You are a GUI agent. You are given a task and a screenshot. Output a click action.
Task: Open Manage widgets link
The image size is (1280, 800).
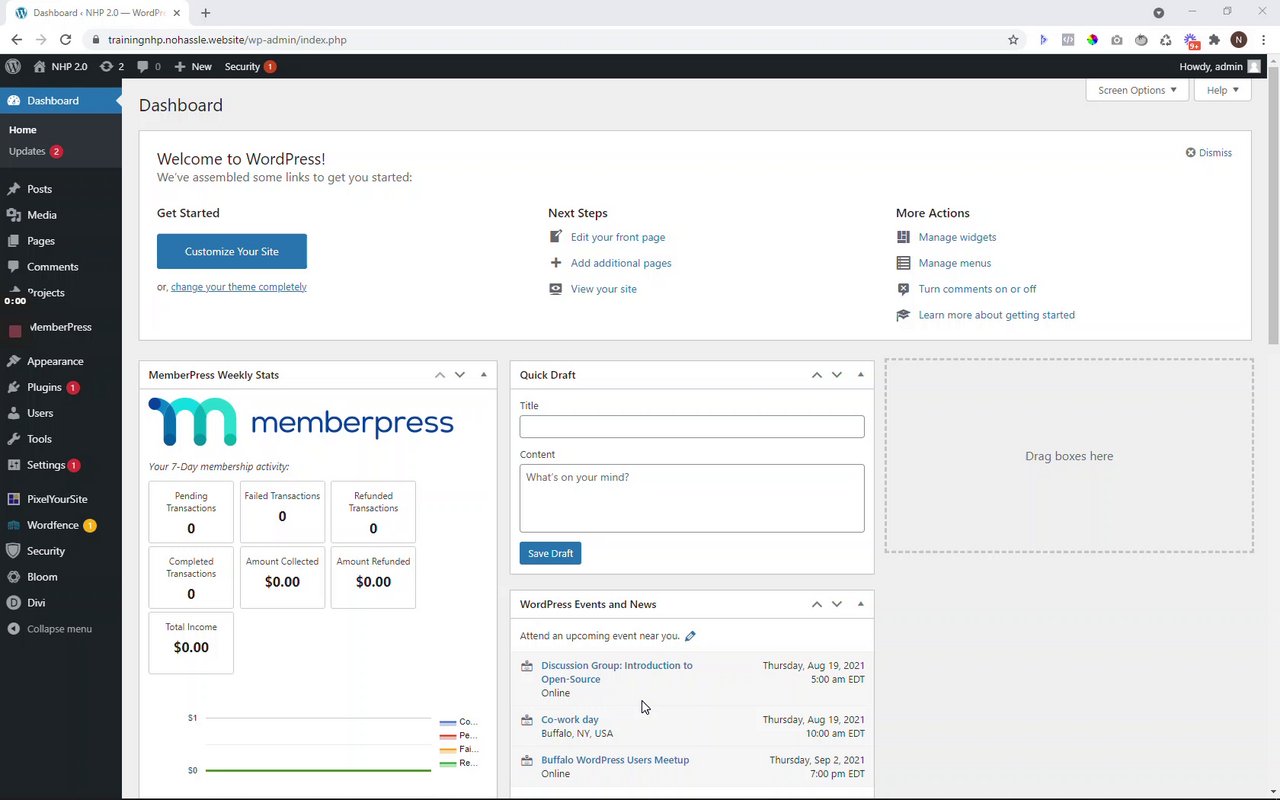[957, 237]
